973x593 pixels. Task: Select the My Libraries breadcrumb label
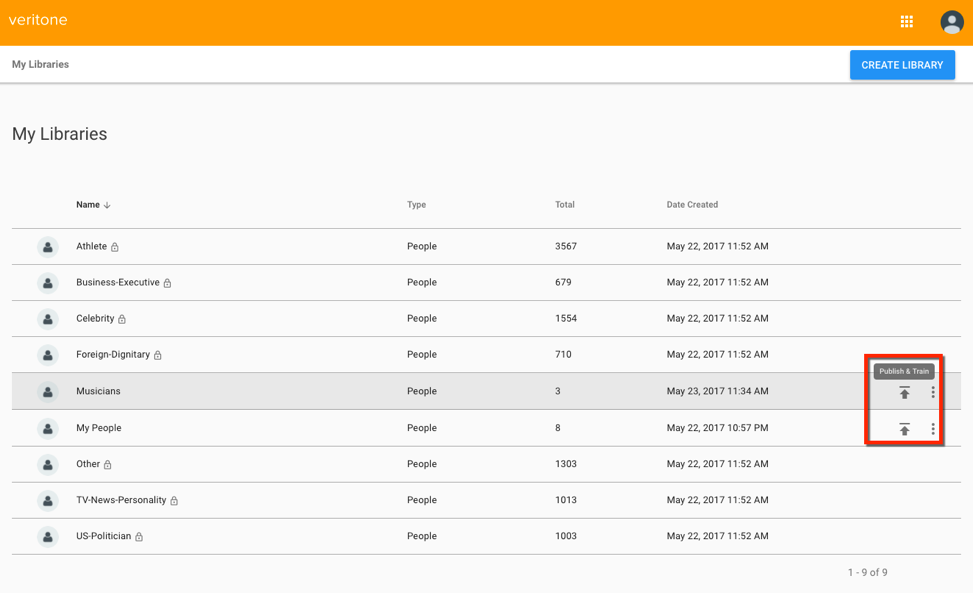click(x=40, y=64)
